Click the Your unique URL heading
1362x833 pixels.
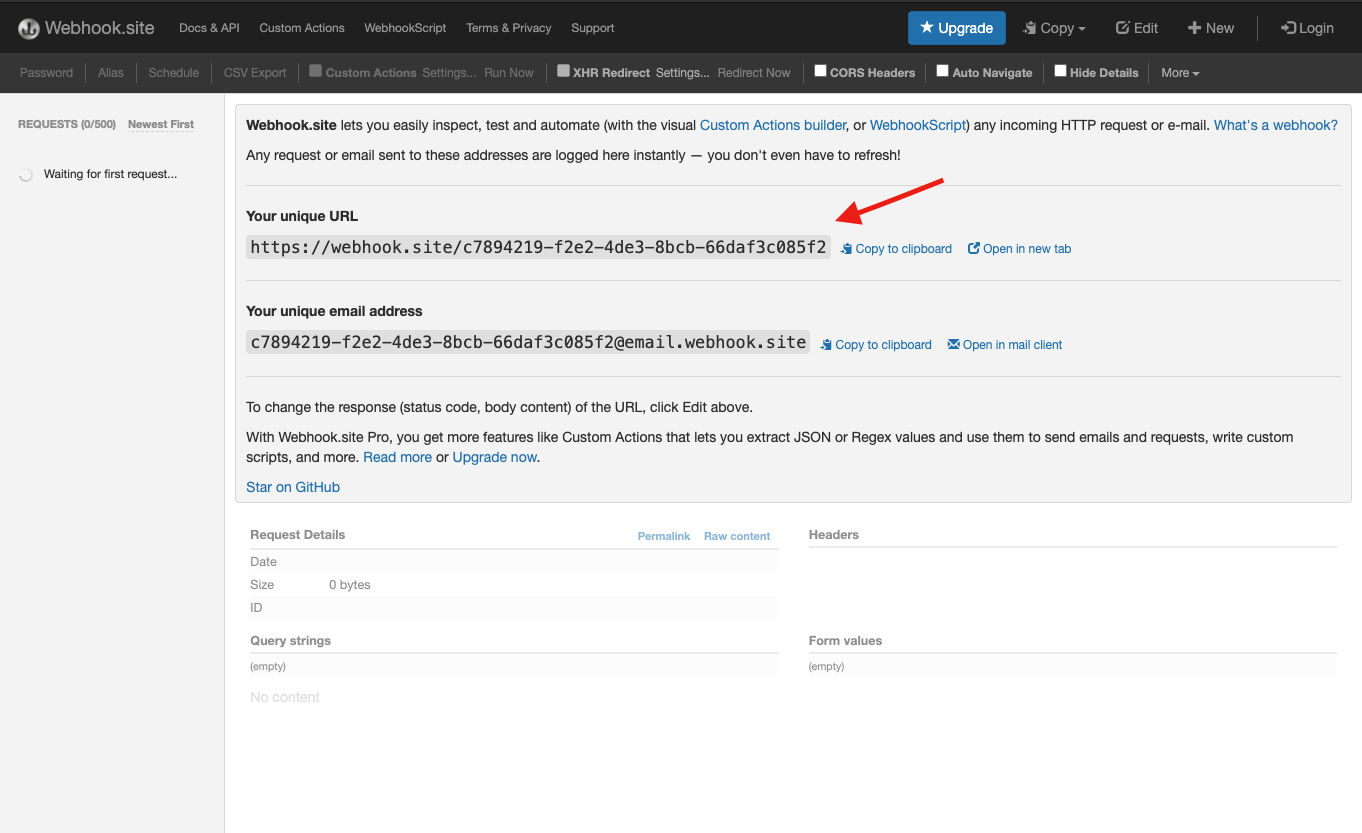point(302,216)
